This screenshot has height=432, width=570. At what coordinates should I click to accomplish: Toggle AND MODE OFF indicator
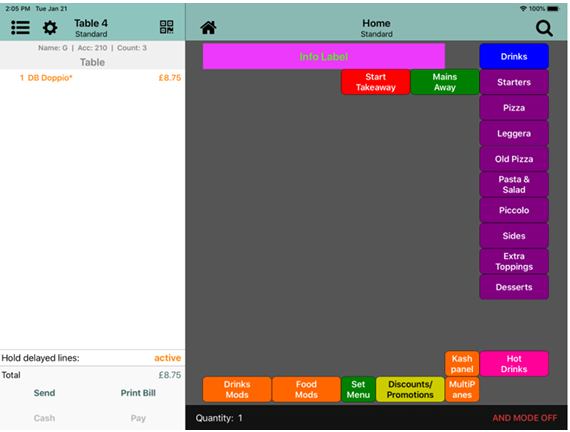[525, 418]
